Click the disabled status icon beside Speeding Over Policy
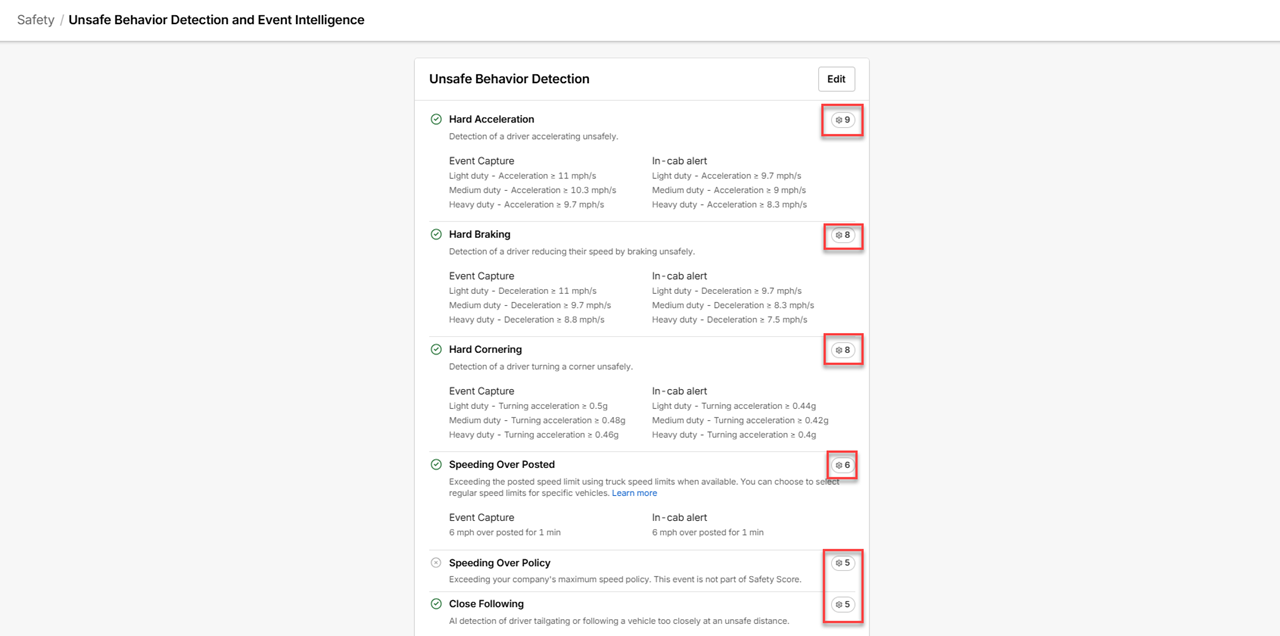 (436, 563)
